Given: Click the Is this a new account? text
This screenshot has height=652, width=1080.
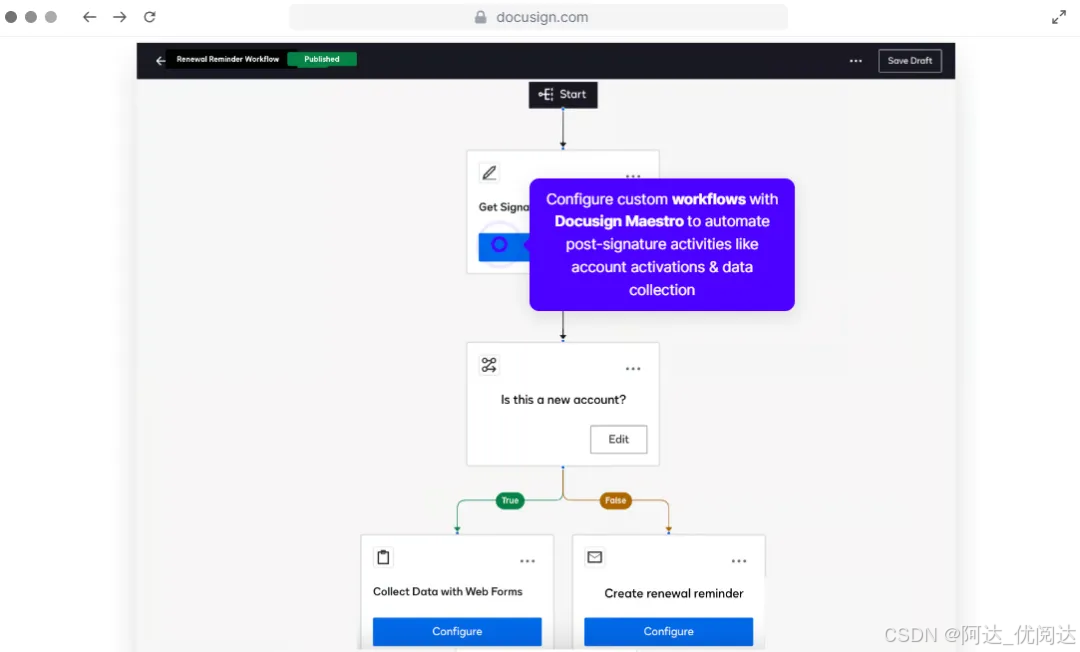Looking at the screenshot, I should tap(563, 399).
